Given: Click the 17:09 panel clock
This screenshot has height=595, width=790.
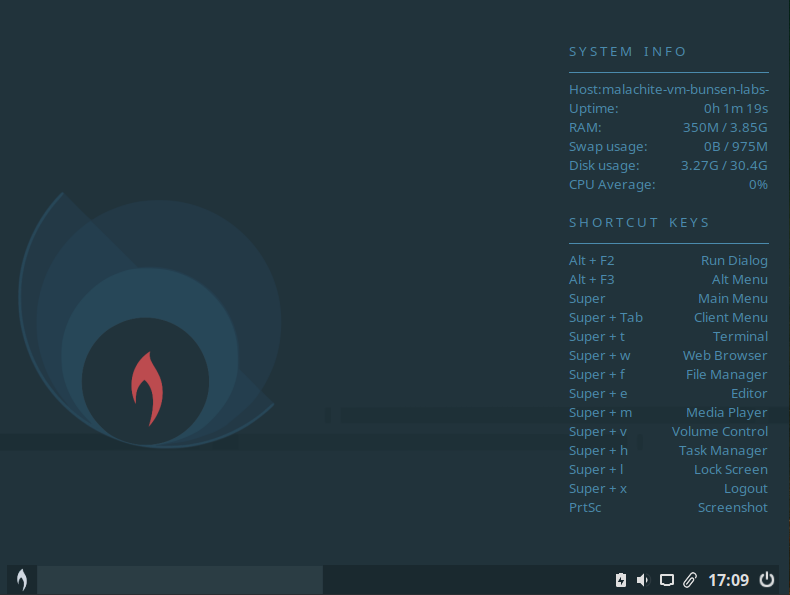Looking at the screenshot, I should tap(728, 580).
